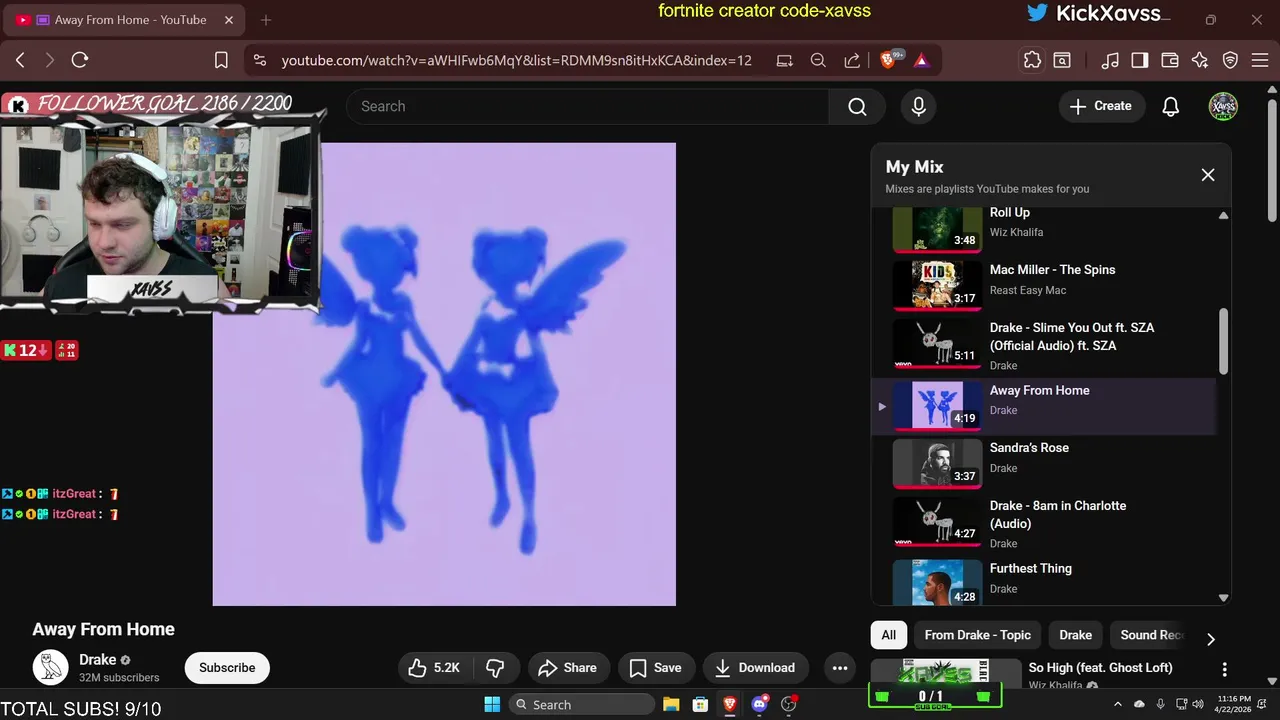This screenshot has width=1280, height=720.
Task: Open So High (feat. Ghost Loft) video
Action: [1100, 667]
